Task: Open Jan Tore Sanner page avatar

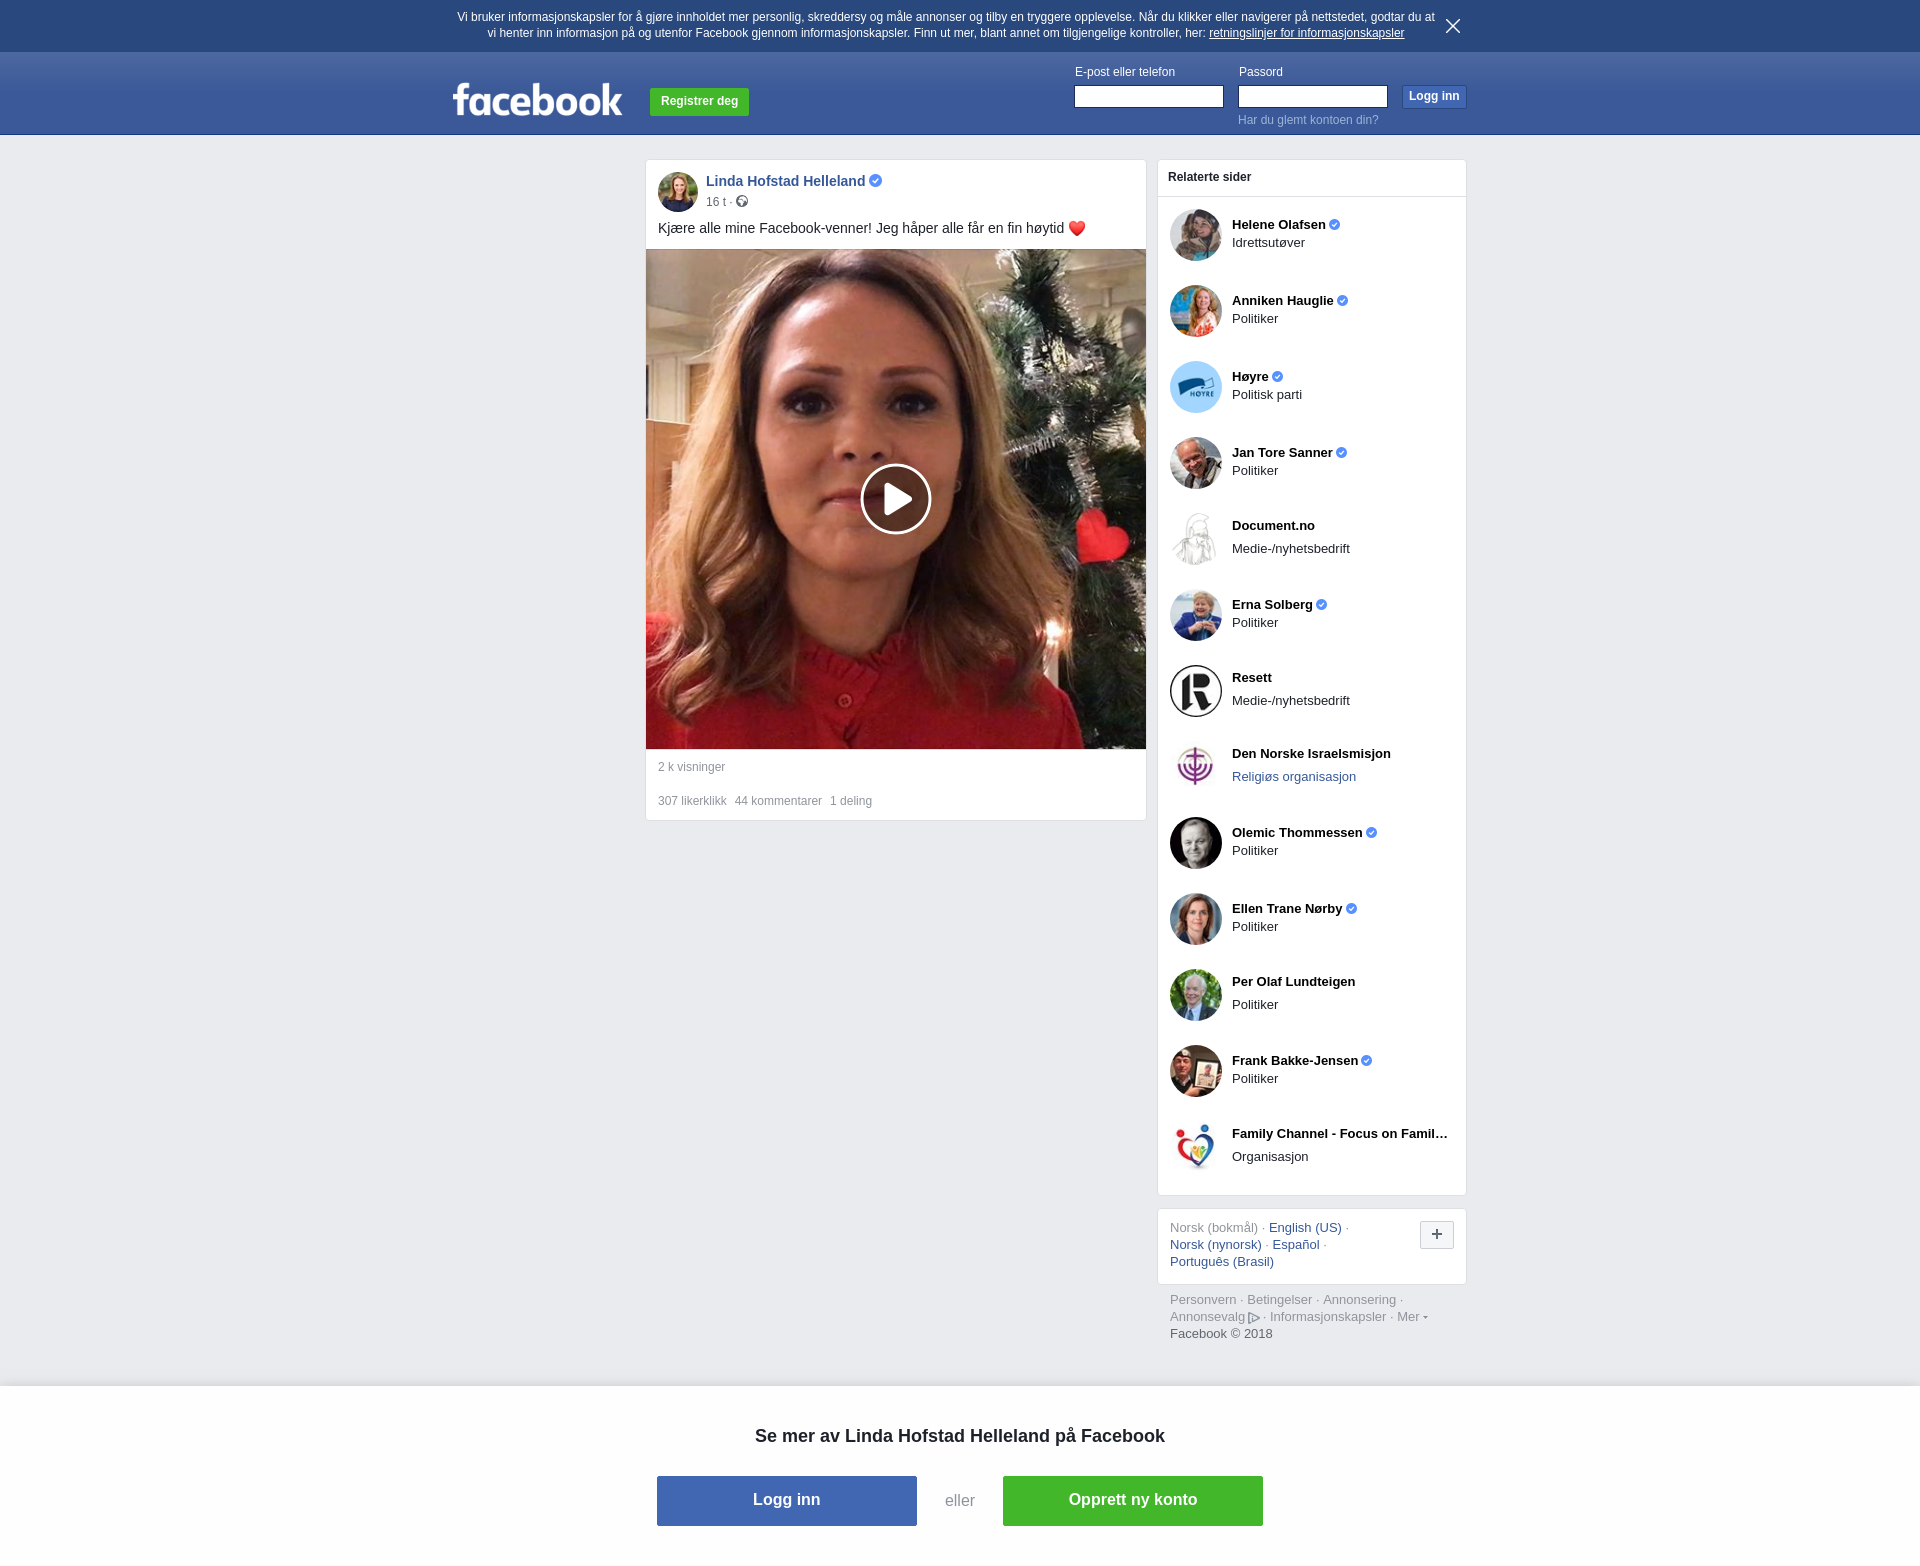Action: [x=1196, y=463]
